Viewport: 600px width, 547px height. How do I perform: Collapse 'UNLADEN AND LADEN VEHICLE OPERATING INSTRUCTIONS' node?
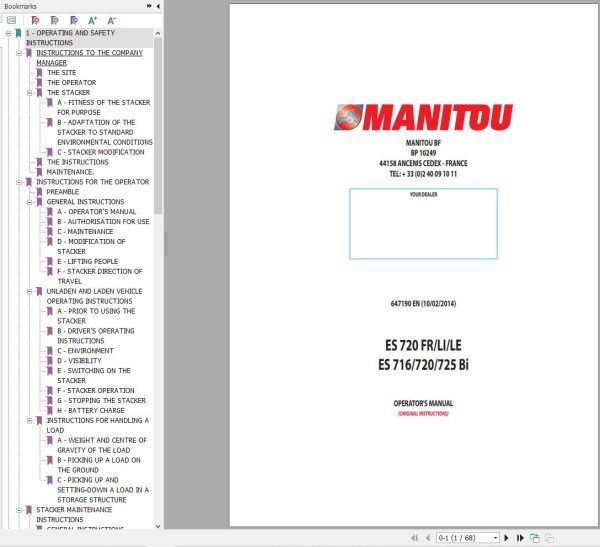(x=29, y=292)
